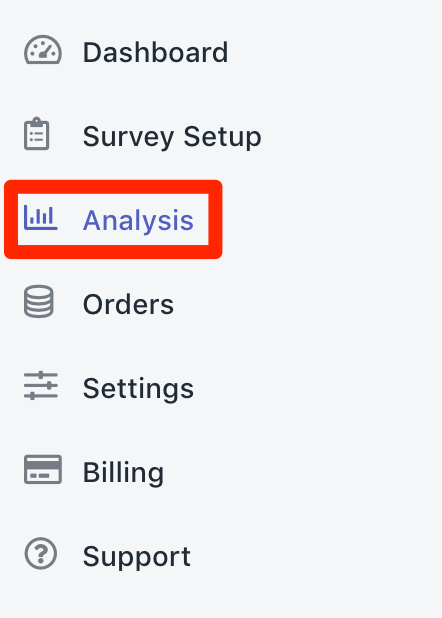Open the Billing section label
The width and height of the screenshot is (442, 618).
123,472
